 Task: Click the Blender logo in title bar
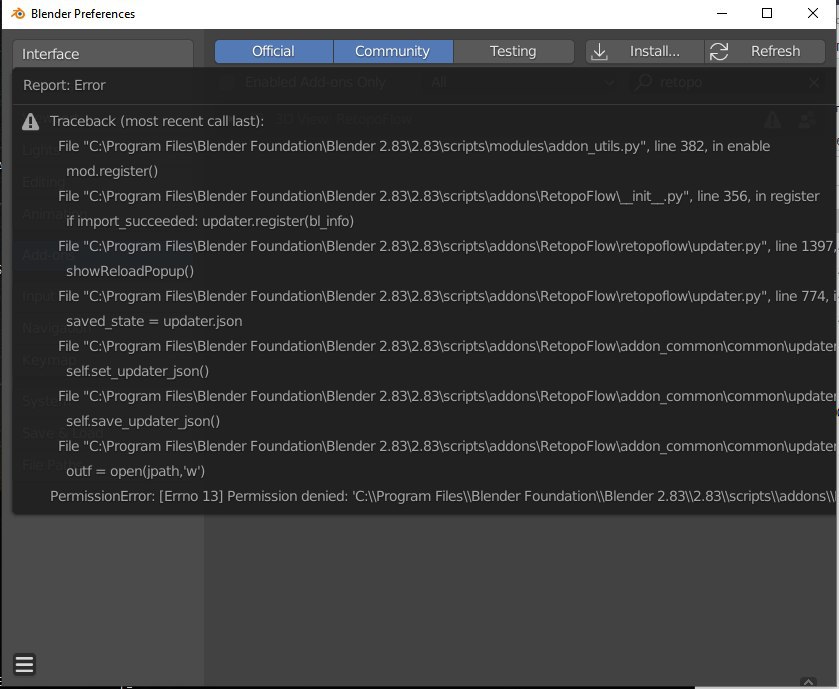(18, 13)
